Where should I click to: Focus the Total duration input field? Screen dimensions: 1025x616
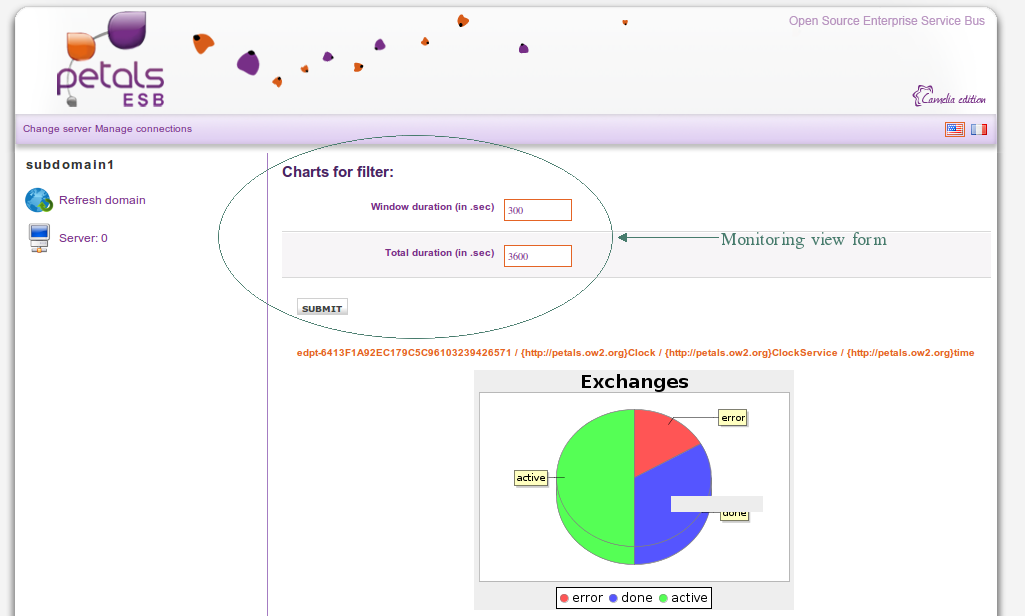pyautogui.click(x=537, y=256)
